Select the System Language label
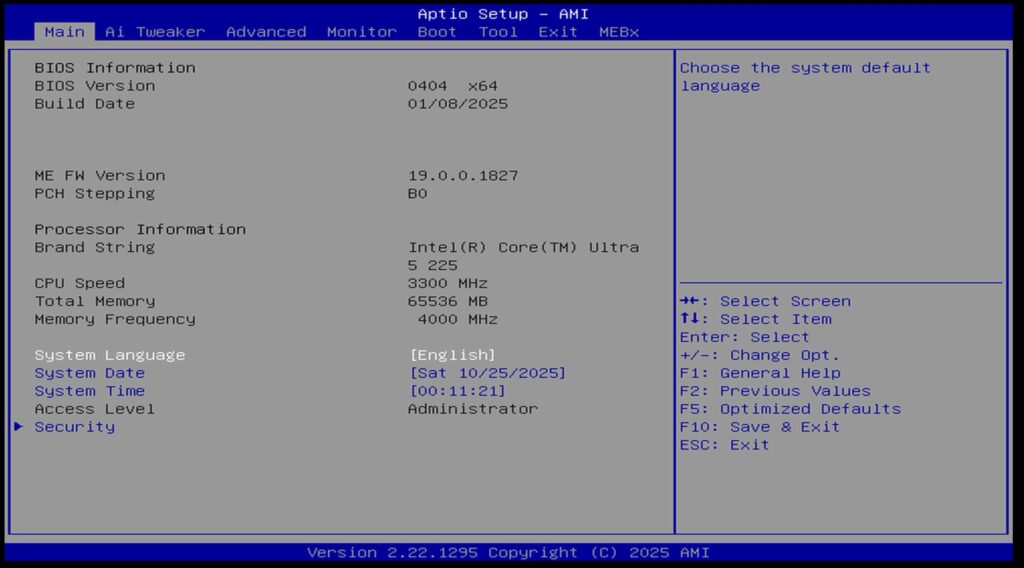Image resolution: width=1024 pixels, height=568 pixels. coord(110,355)
